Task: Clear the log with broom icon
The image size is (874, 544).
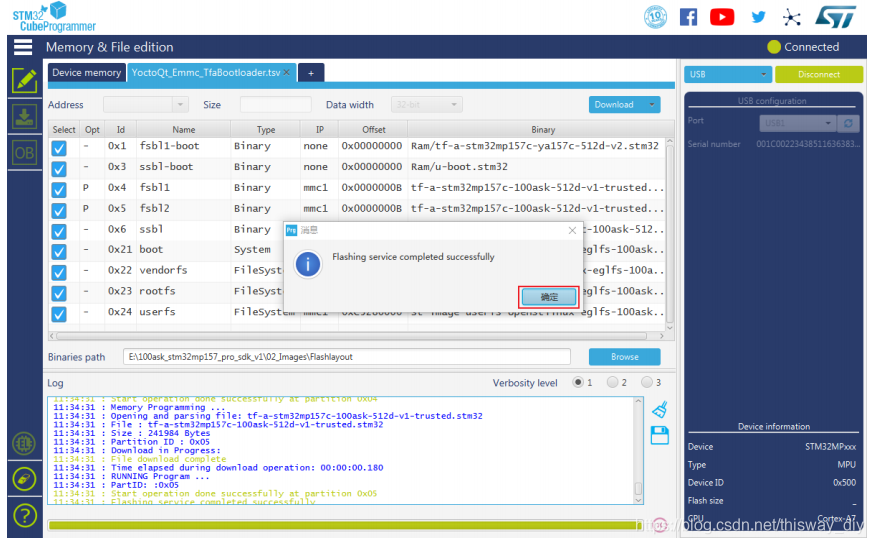Action: [660, 410]
